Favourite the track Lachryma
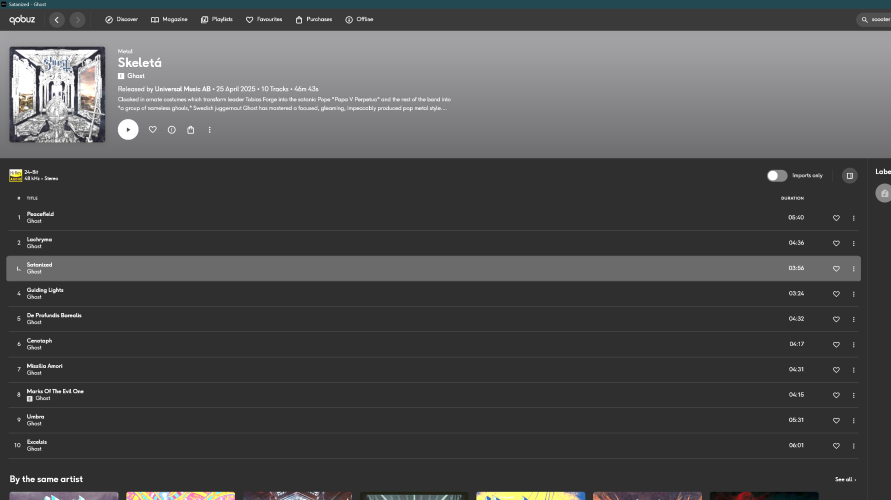This screenshot has height=500, width=891. [836, 243]
